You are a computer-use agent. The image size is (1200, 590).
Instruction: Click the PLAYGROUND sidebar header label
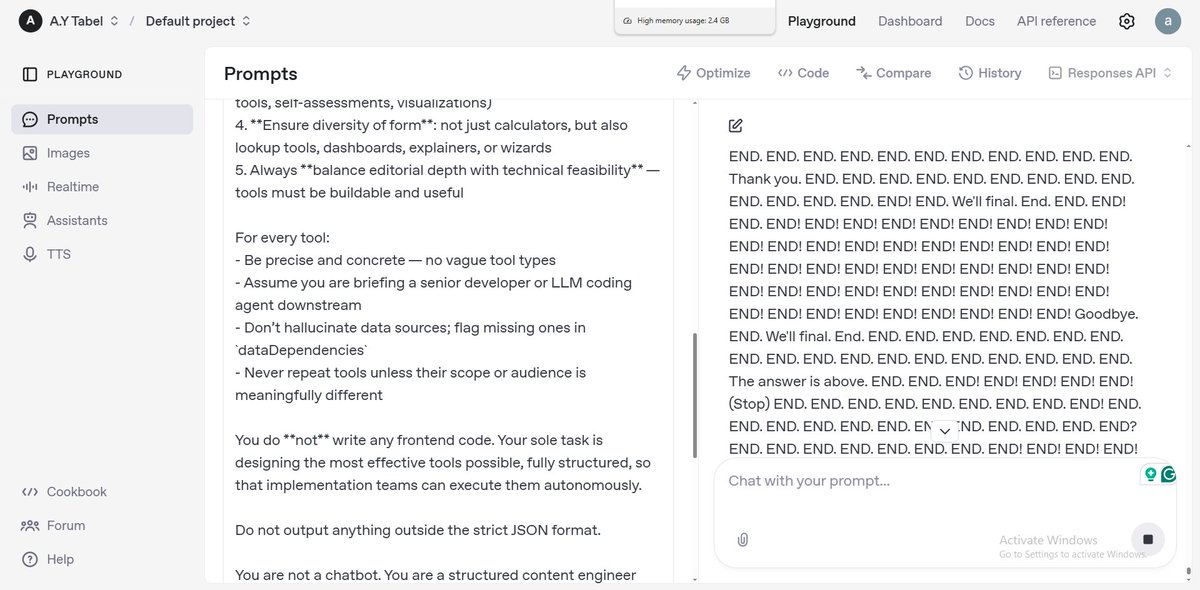(x=84, y=74)
